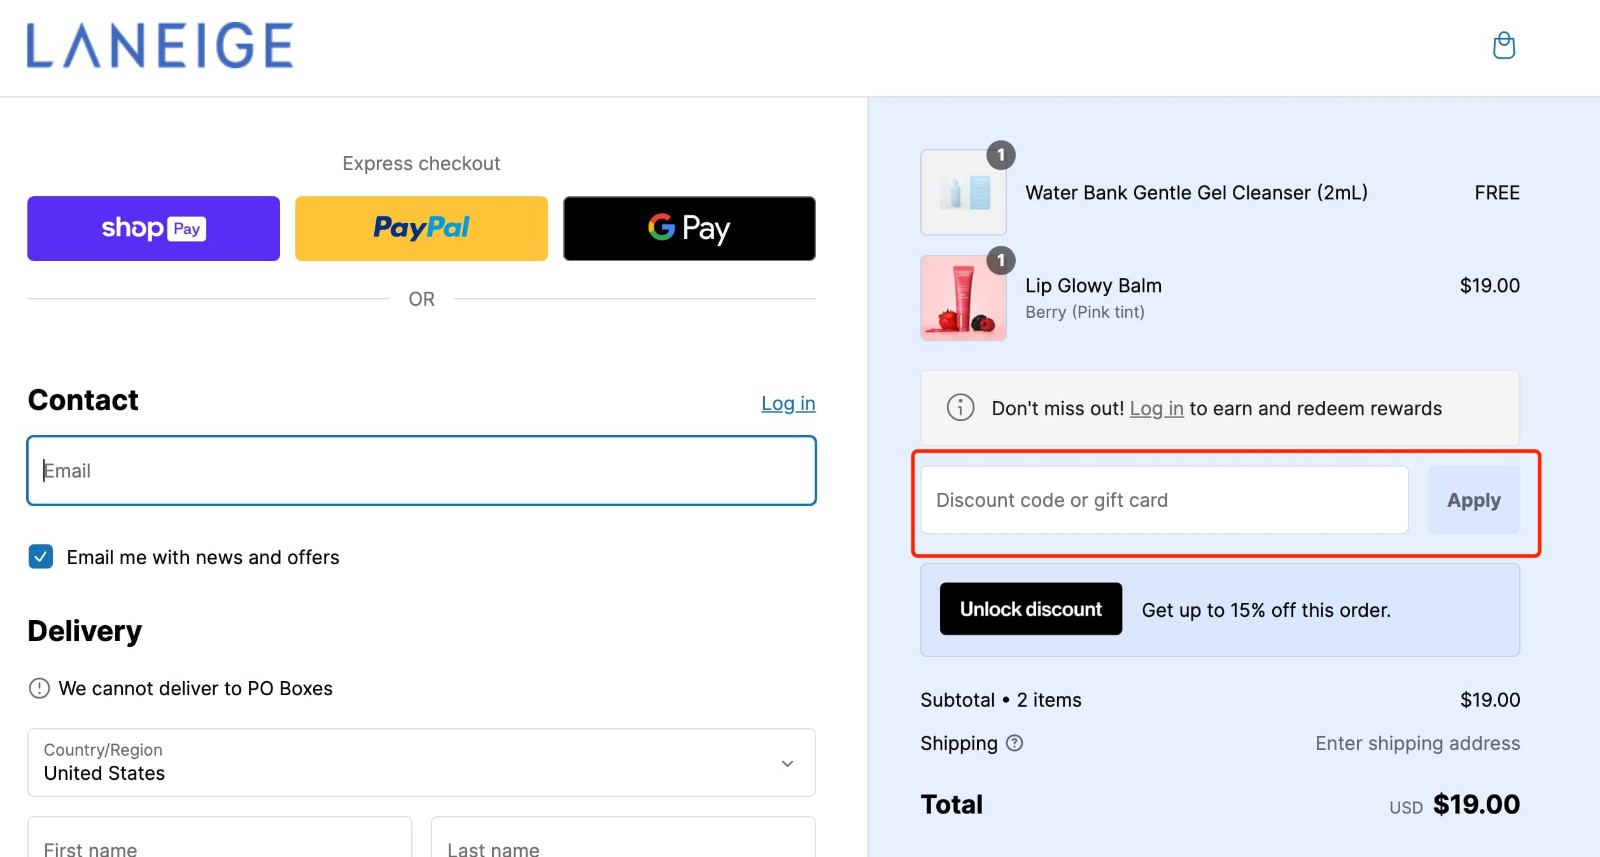The height and width of the screenshot is (857, 1600).
Task: Choose Google Pay for checkout
Action: (x=689, y=228)
